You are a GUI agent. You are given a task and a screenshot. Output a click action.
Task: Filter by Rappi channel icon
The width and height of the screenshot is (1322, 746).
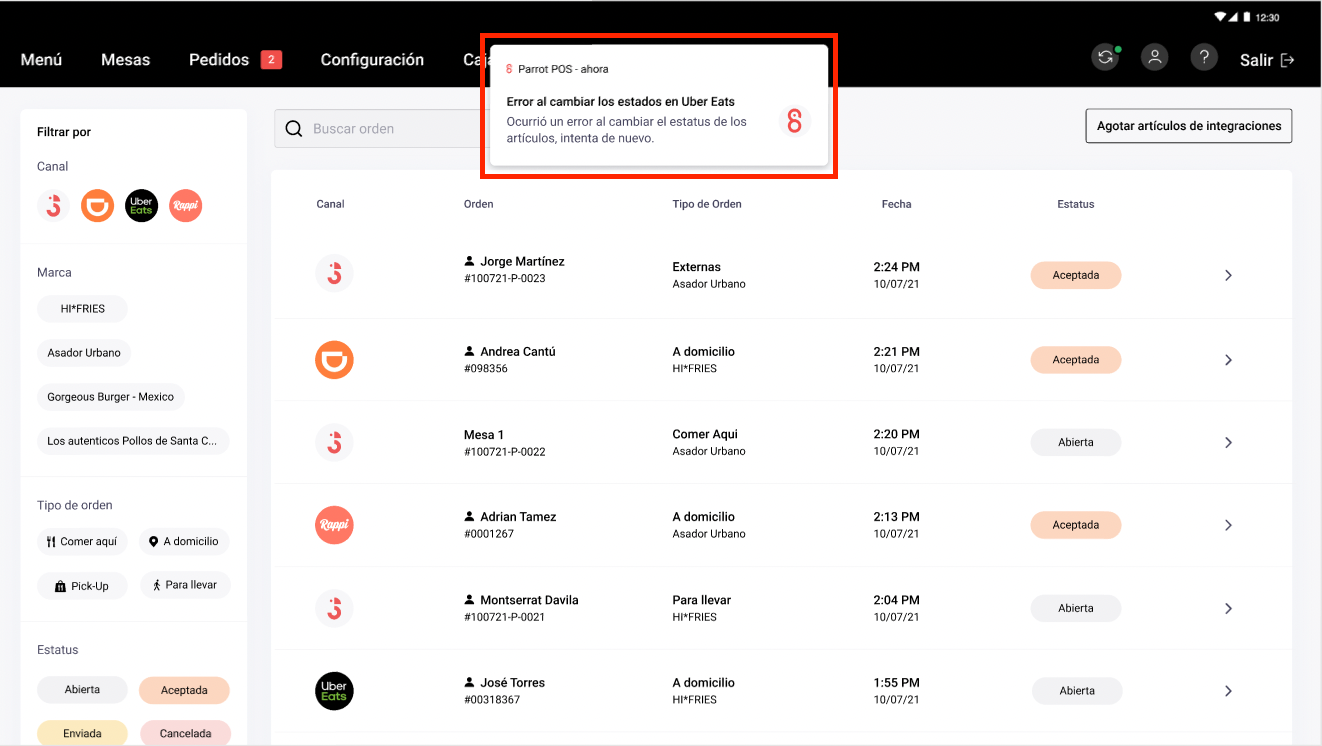(x=185, y=206)
